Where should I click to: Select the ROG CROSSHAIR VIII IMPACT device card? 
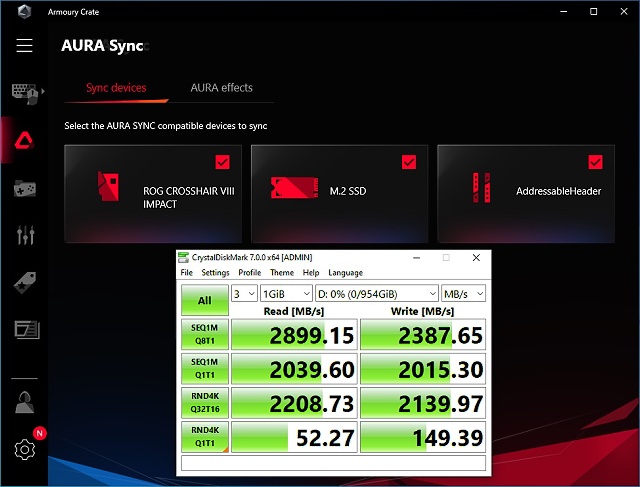pos(153,194)
